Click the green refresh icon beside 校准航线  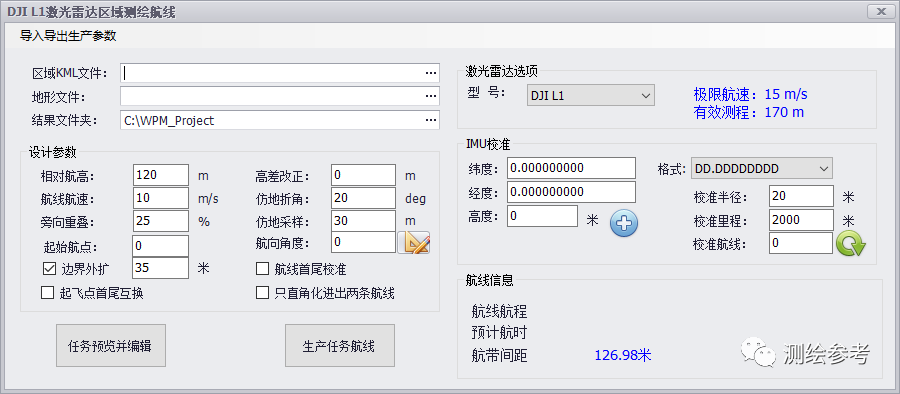point(851,244)
